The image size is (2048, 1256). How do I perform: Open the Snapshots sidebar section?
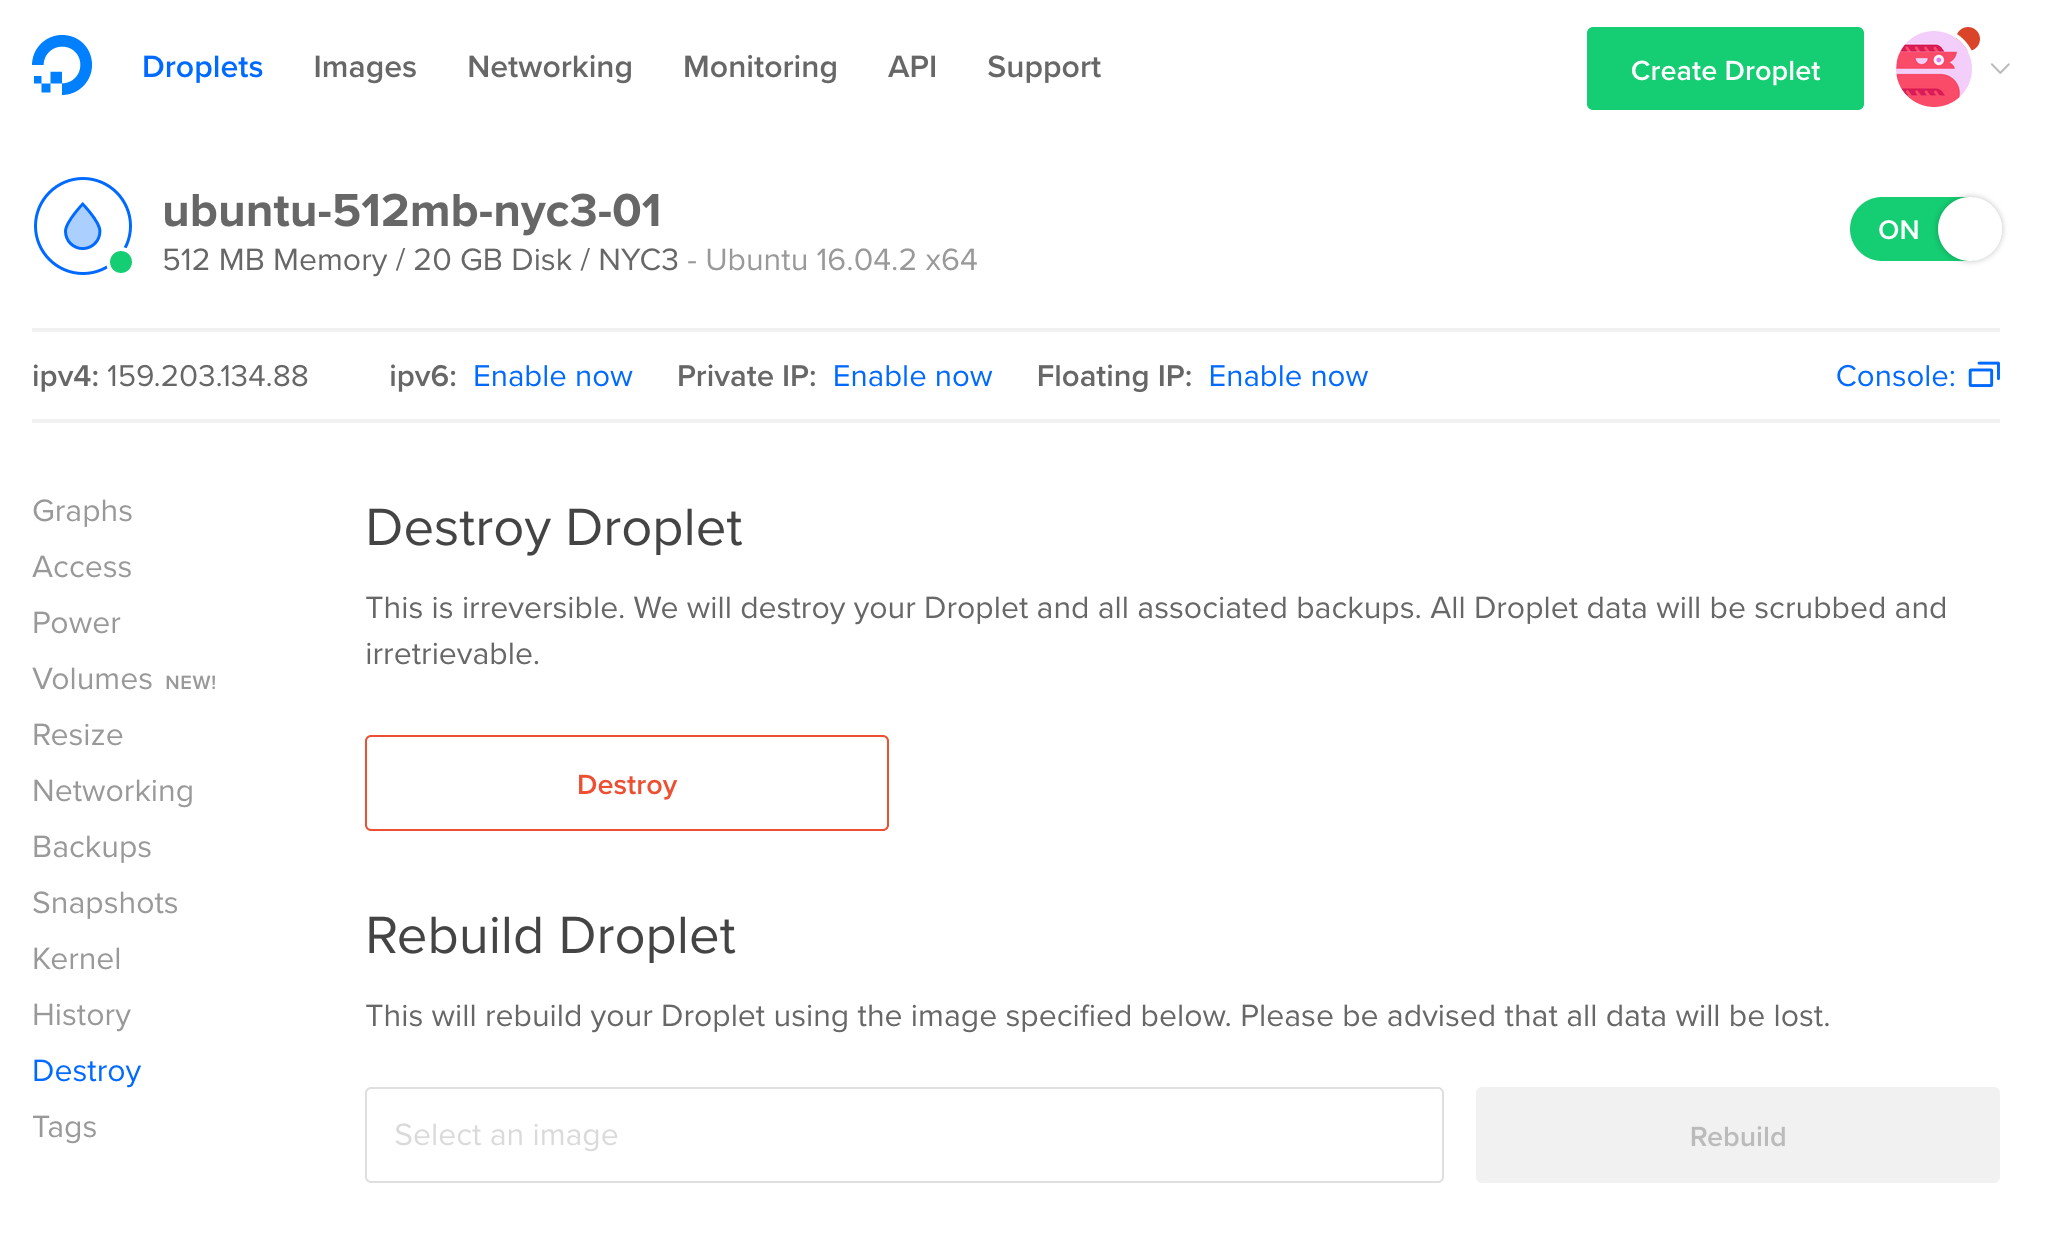pos(105,903)
